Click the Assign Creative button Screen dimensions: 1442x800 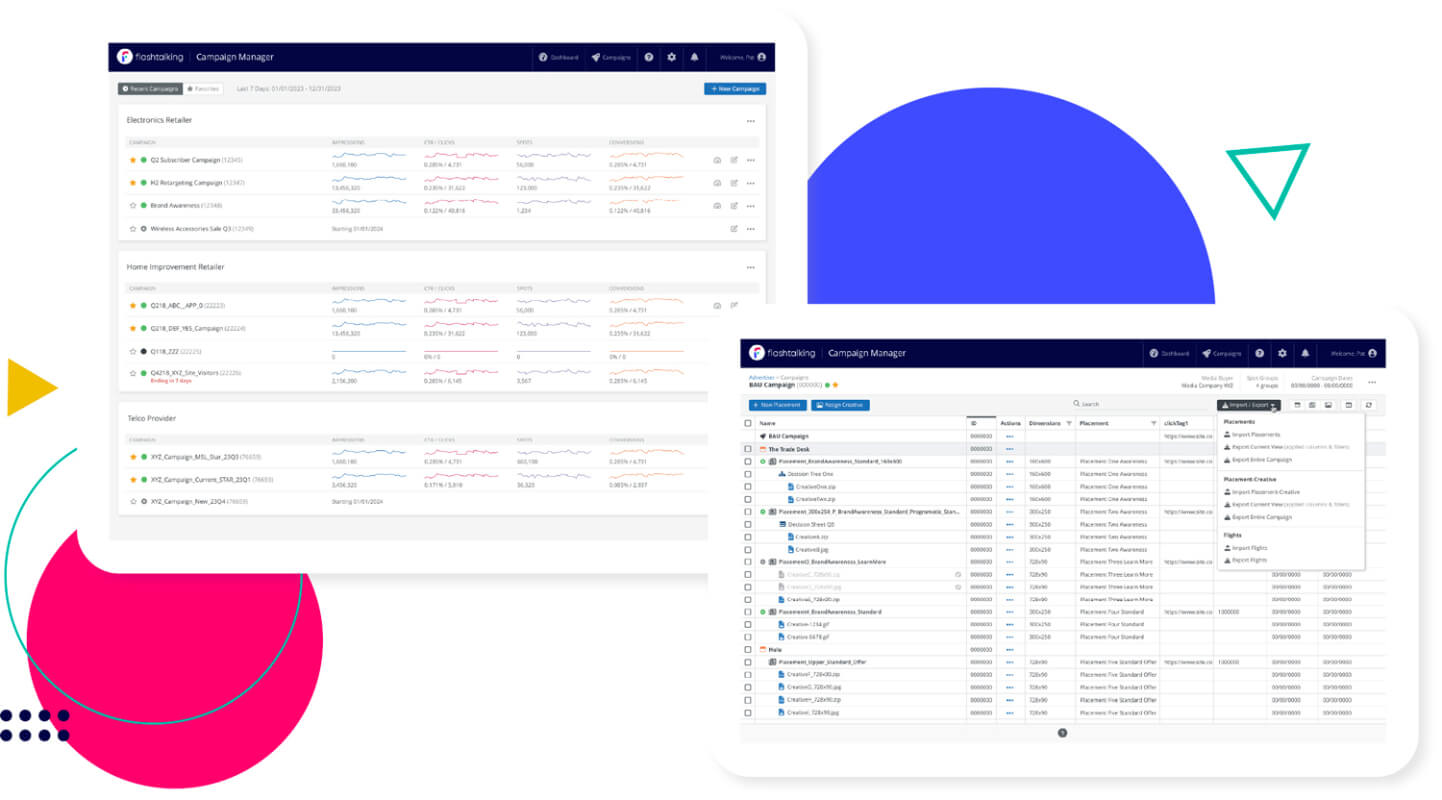pos(840,405)
